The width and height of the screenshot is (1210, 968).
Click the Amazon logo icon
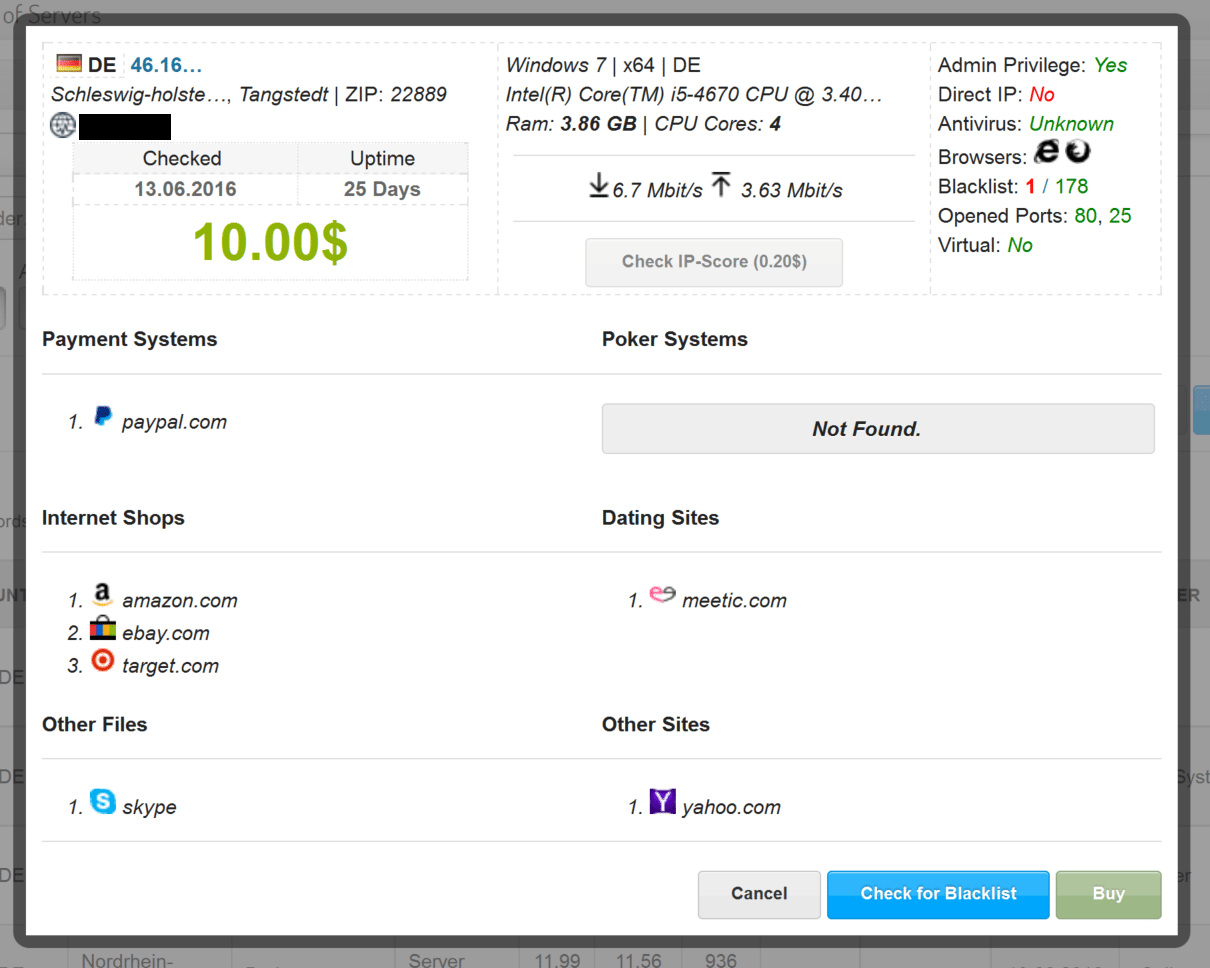[x=102, y=596]
